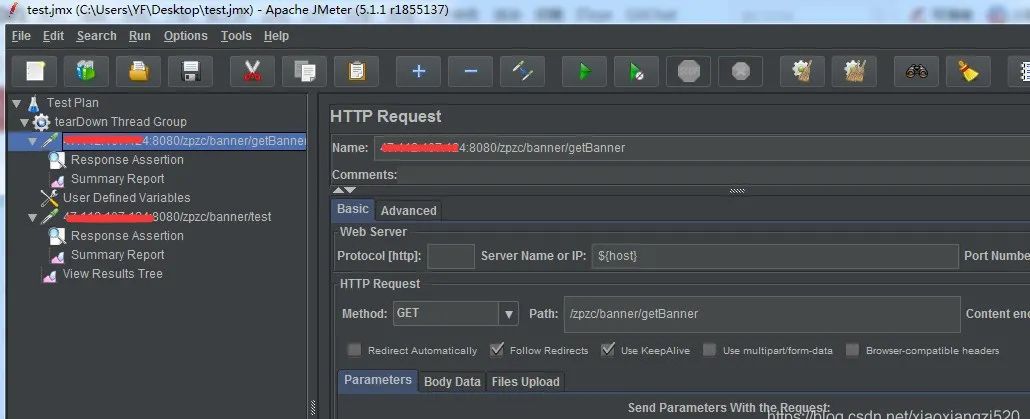Select View Results Tree item
The image size is (1030, 419).
tap(112, 275)
